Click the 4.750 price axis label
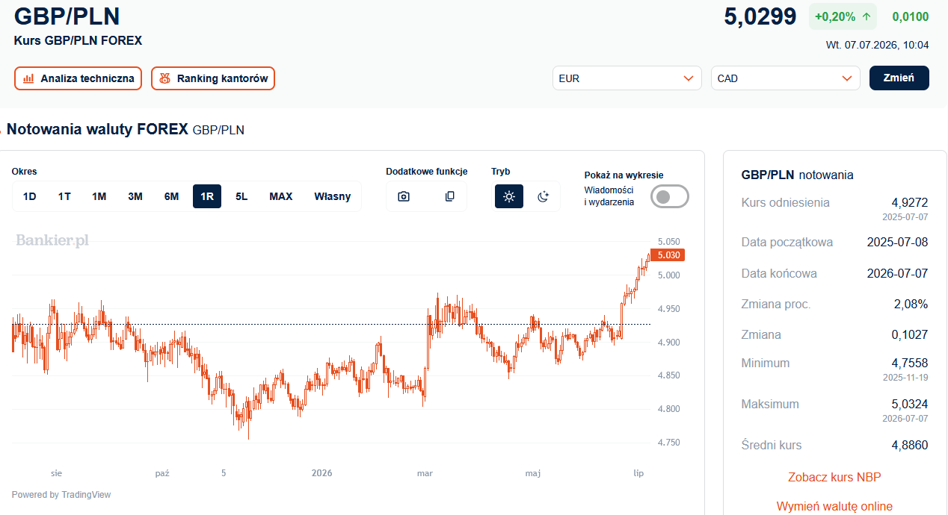 [669, 442]
